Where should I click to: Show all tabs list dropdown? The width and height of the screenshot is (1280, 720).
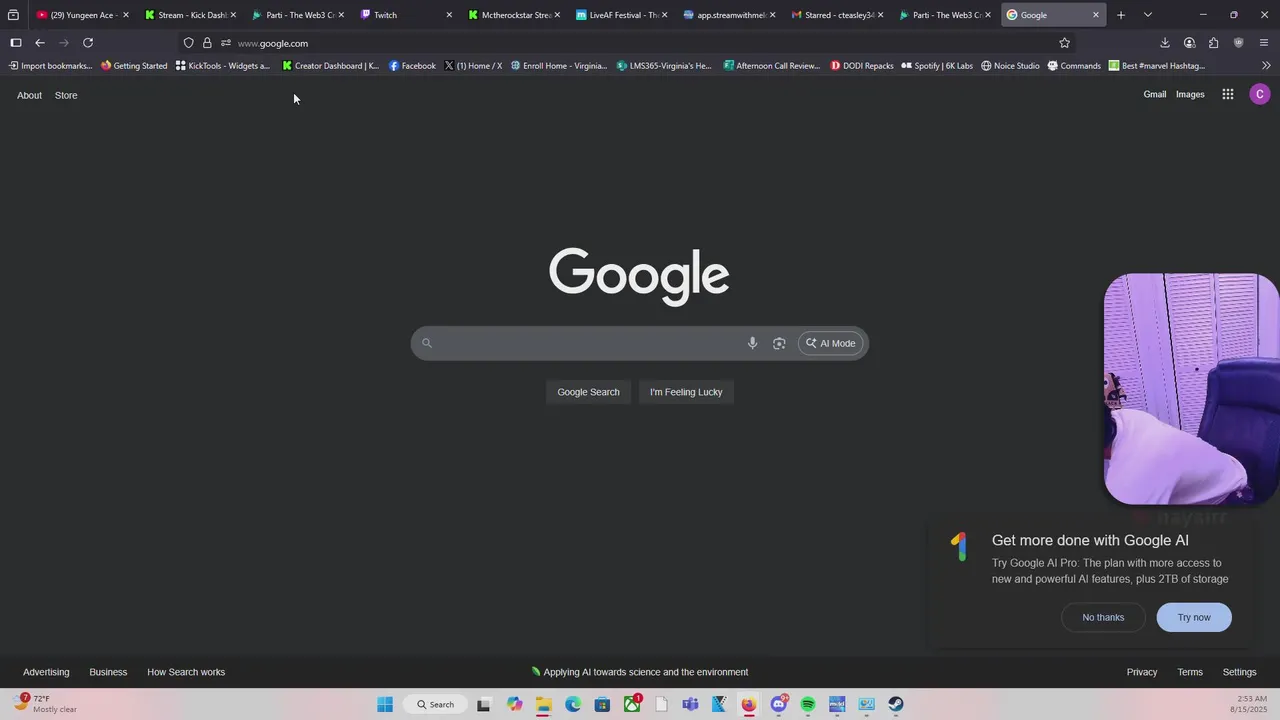pos(1148,15)
